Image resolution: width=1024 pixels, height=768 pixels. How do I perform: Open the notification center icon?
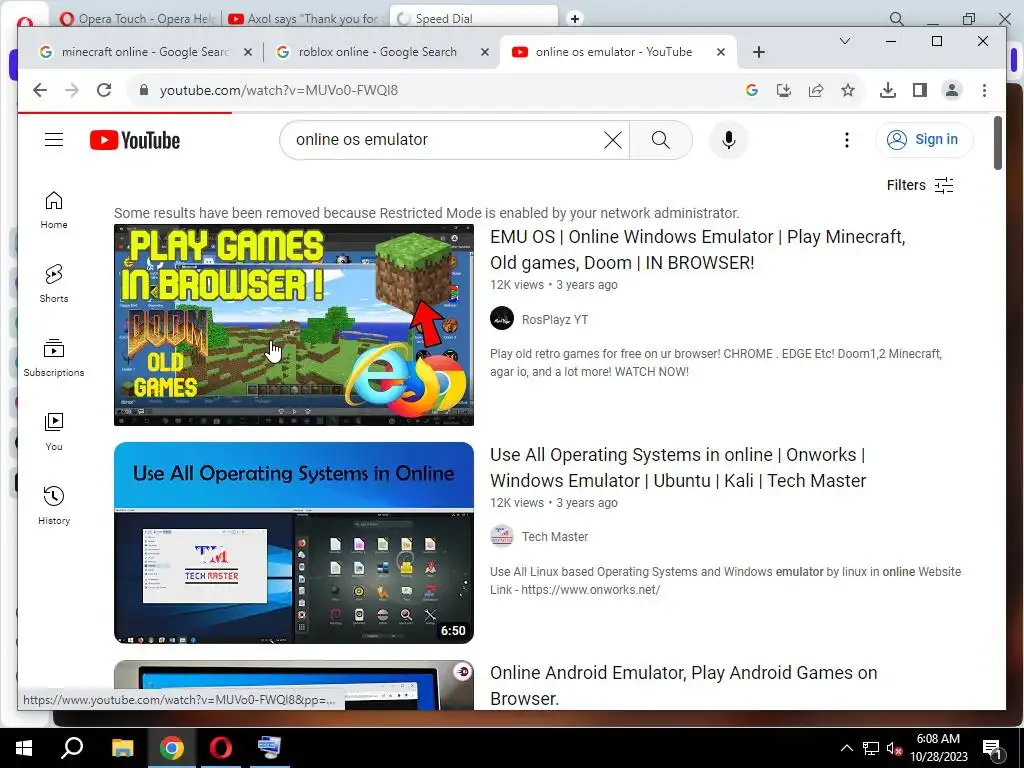[992, 748]
